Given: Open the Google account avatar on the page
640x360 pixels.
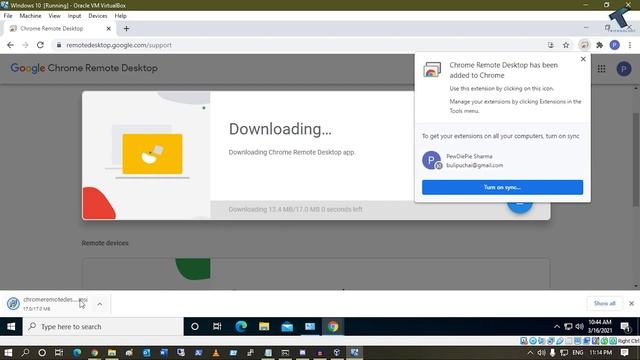Looking at the screenshot, I should pos(624,69).
